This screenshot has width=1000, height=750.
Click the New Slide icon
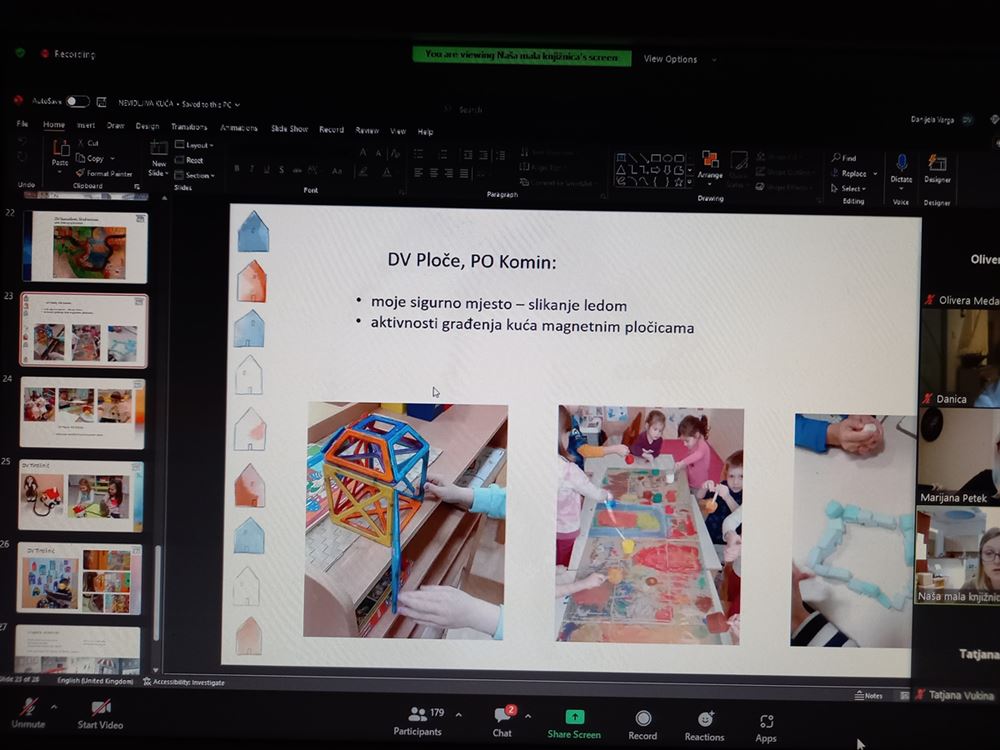tap(159, 149)
